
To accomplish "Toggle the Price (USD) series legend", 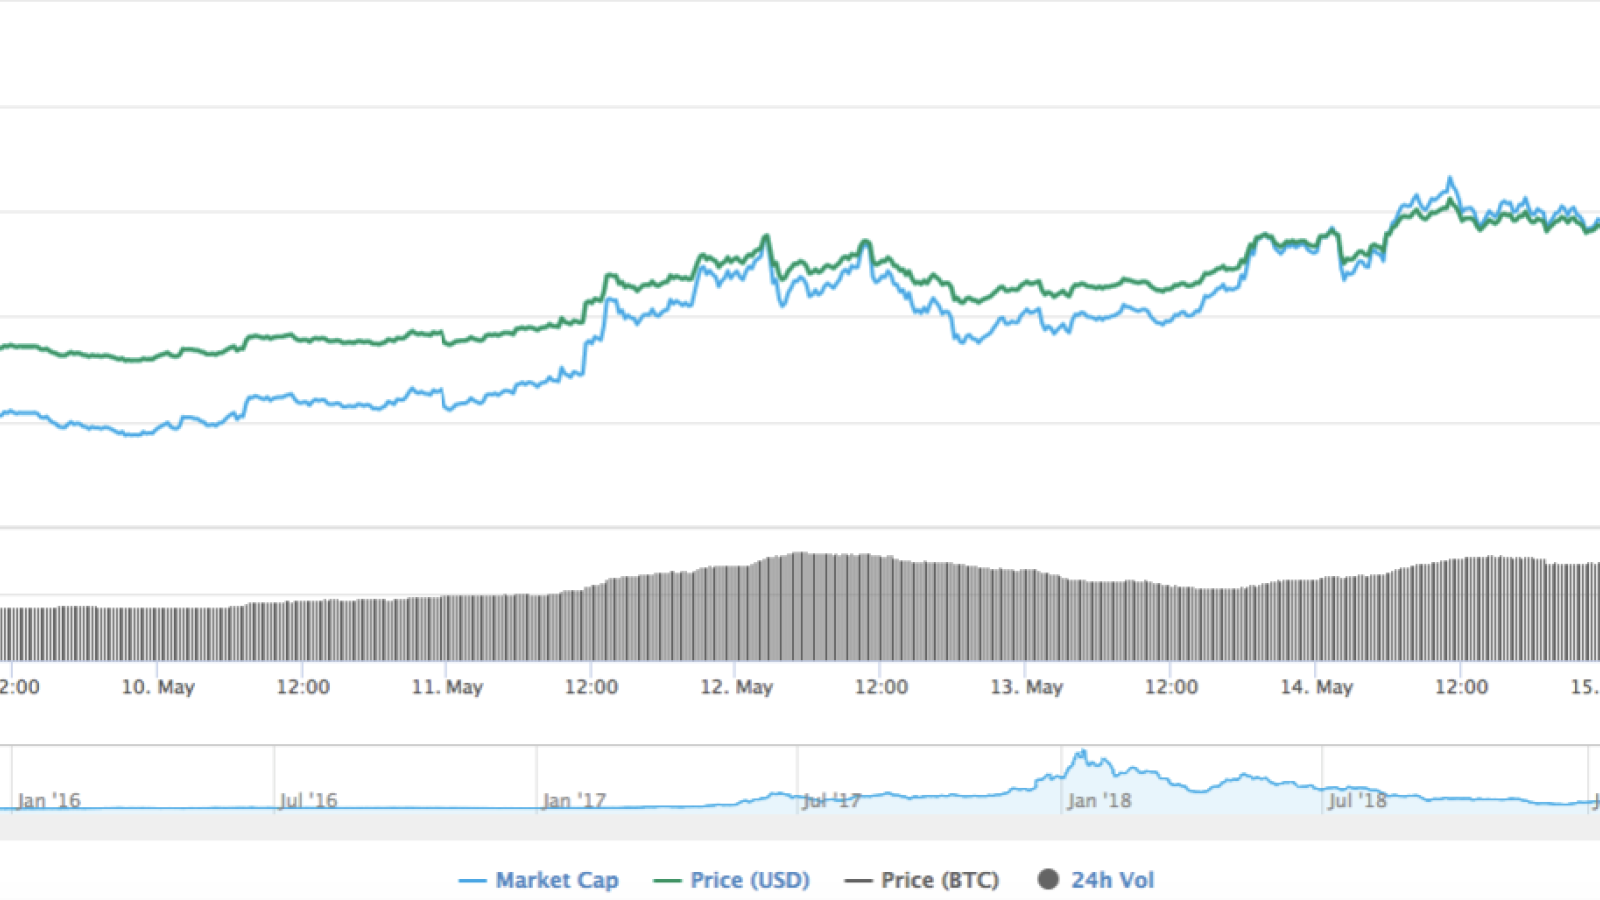I will click(x=731, y=880).
